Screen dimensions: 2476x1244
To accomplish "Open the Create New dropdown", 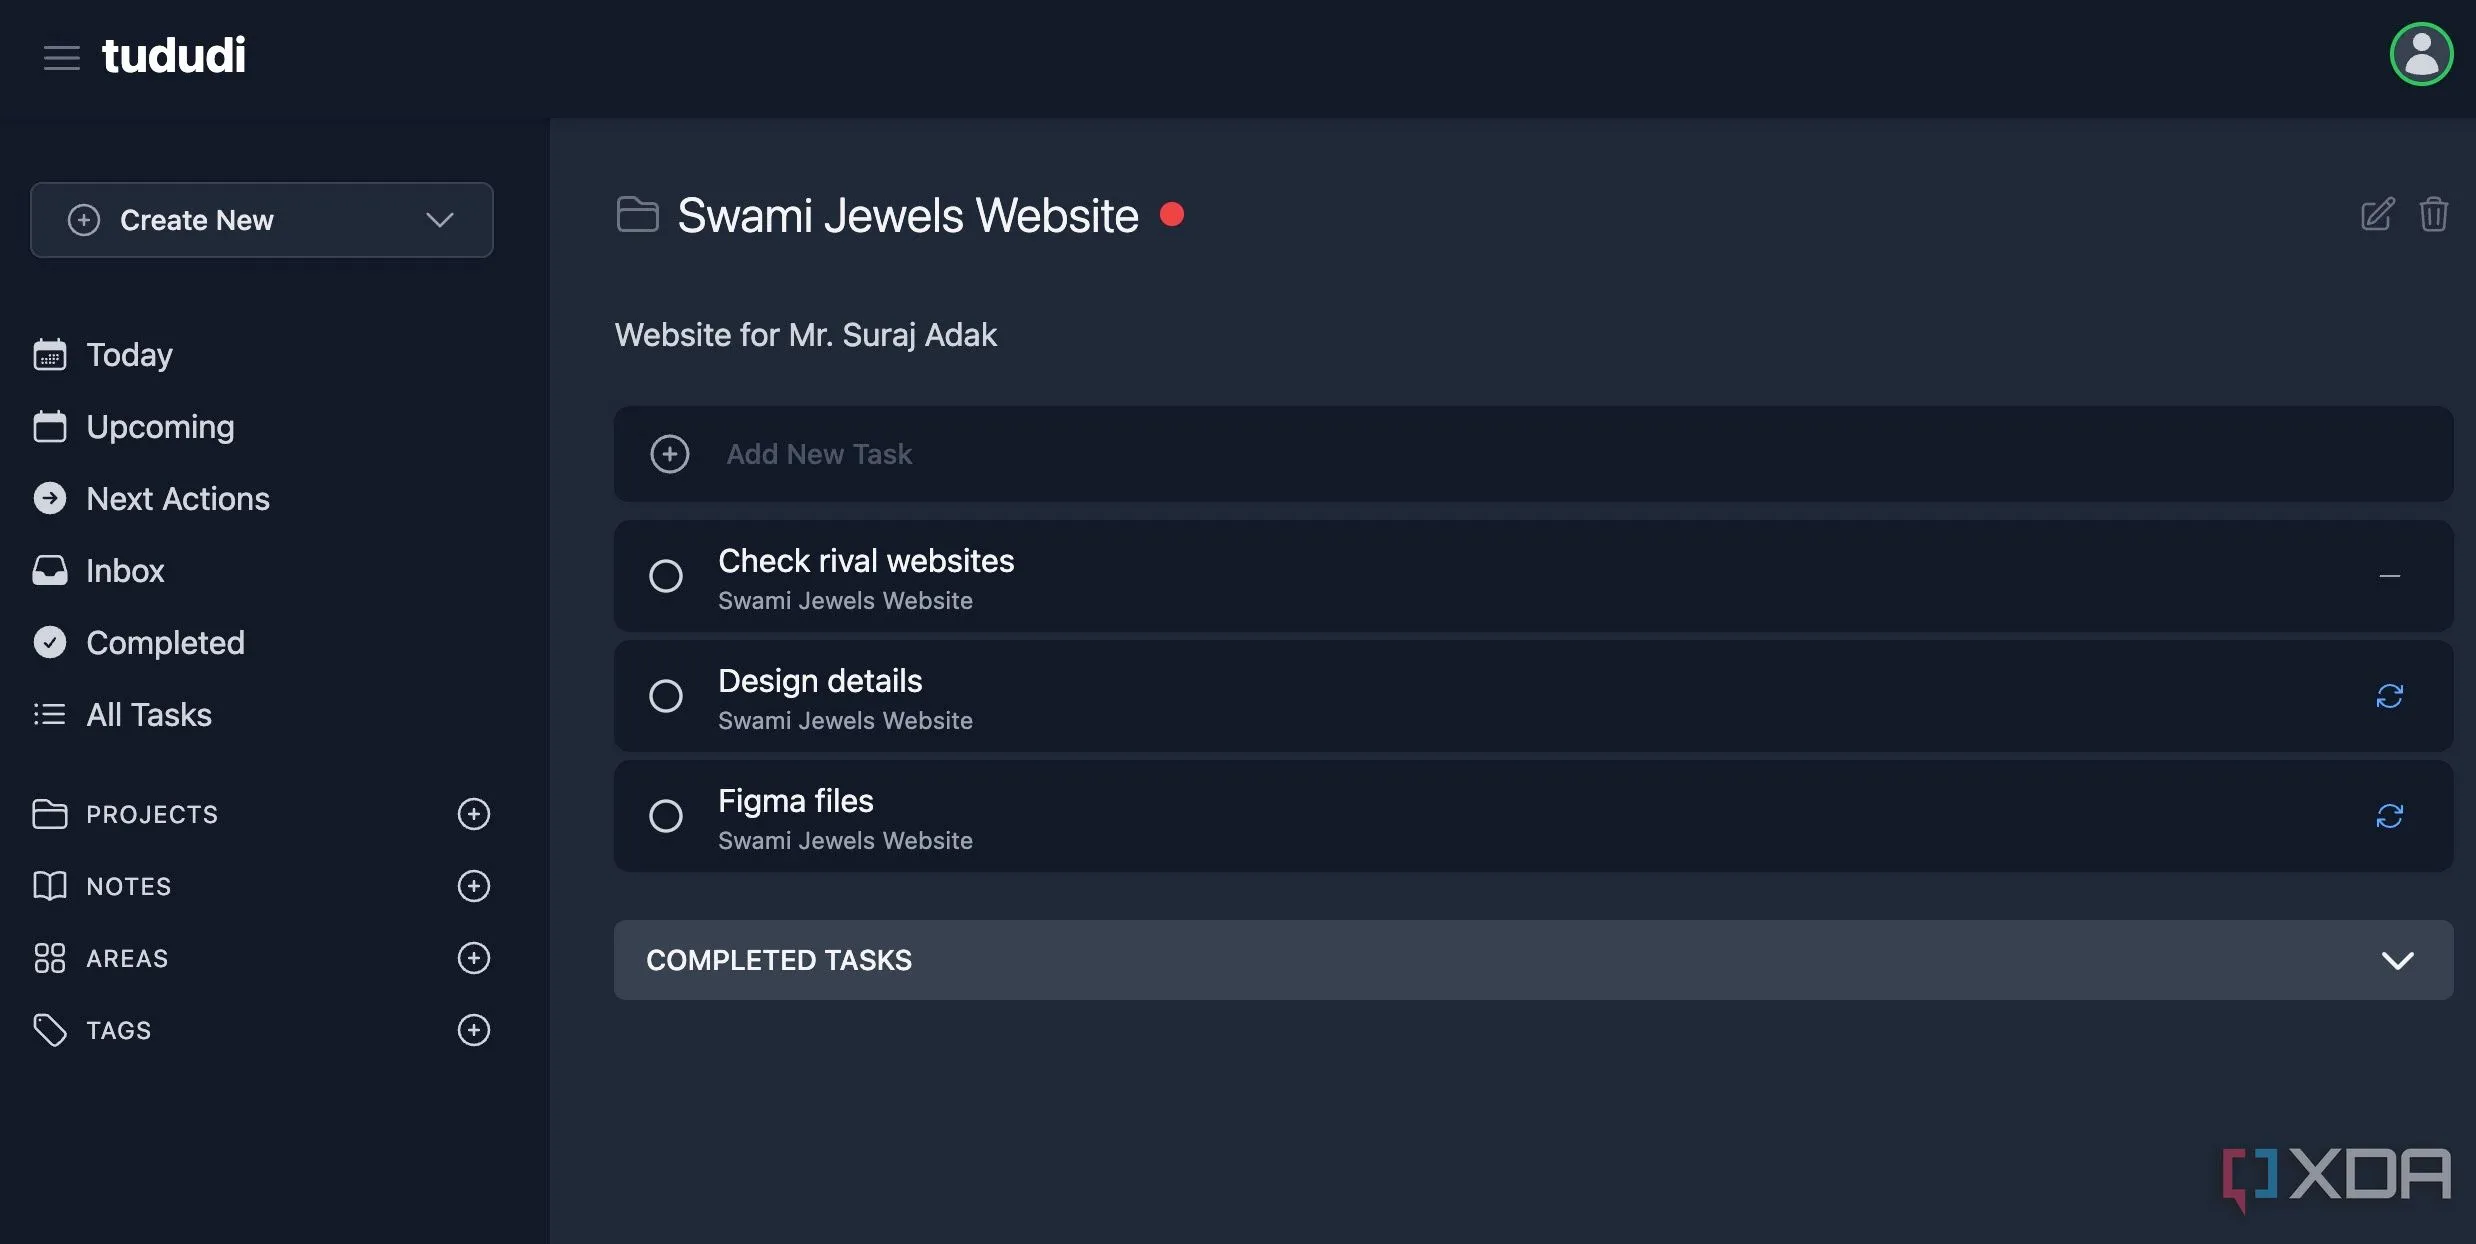I will (x=261, y=220).
